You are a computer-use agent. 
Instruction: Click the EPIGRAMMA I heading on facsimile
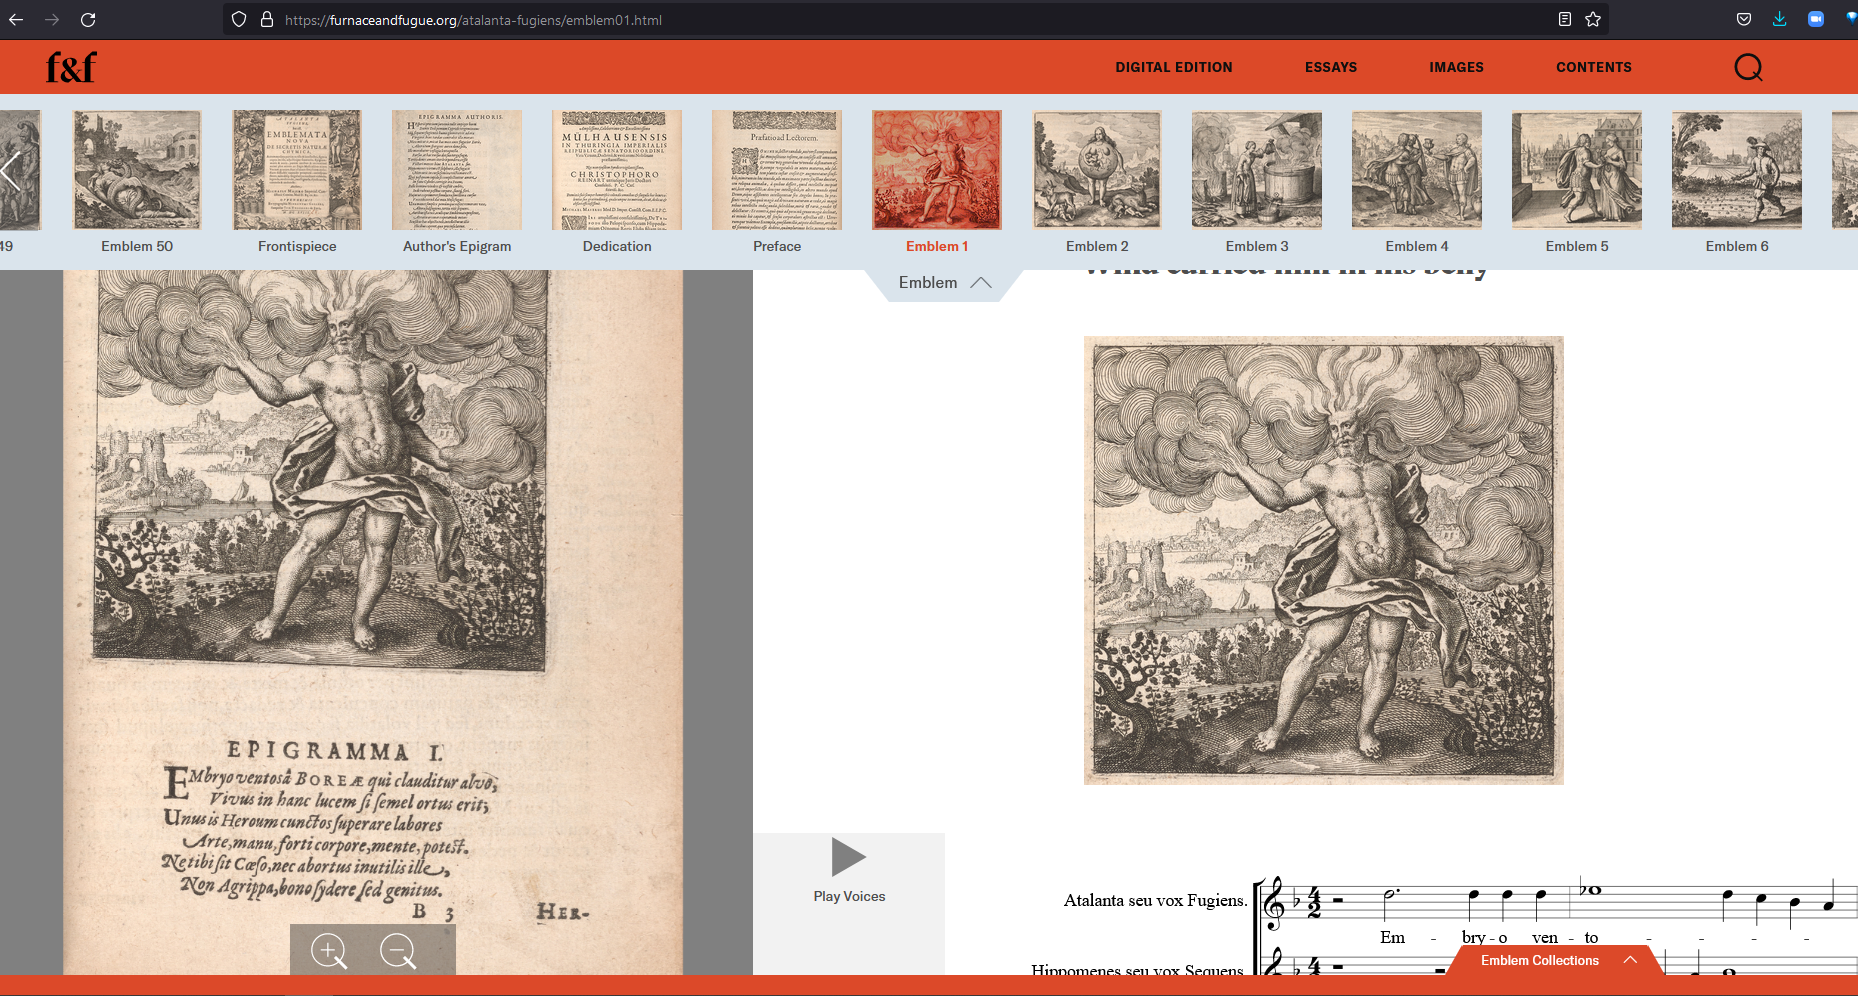point(334,751)
